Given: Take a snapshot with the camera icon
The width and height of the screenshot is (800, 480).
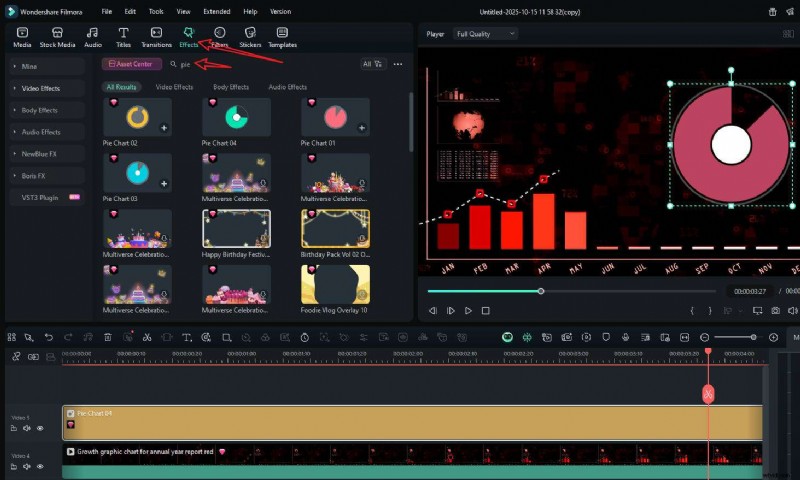Looking at the screenshot, I should click(775, 311).
